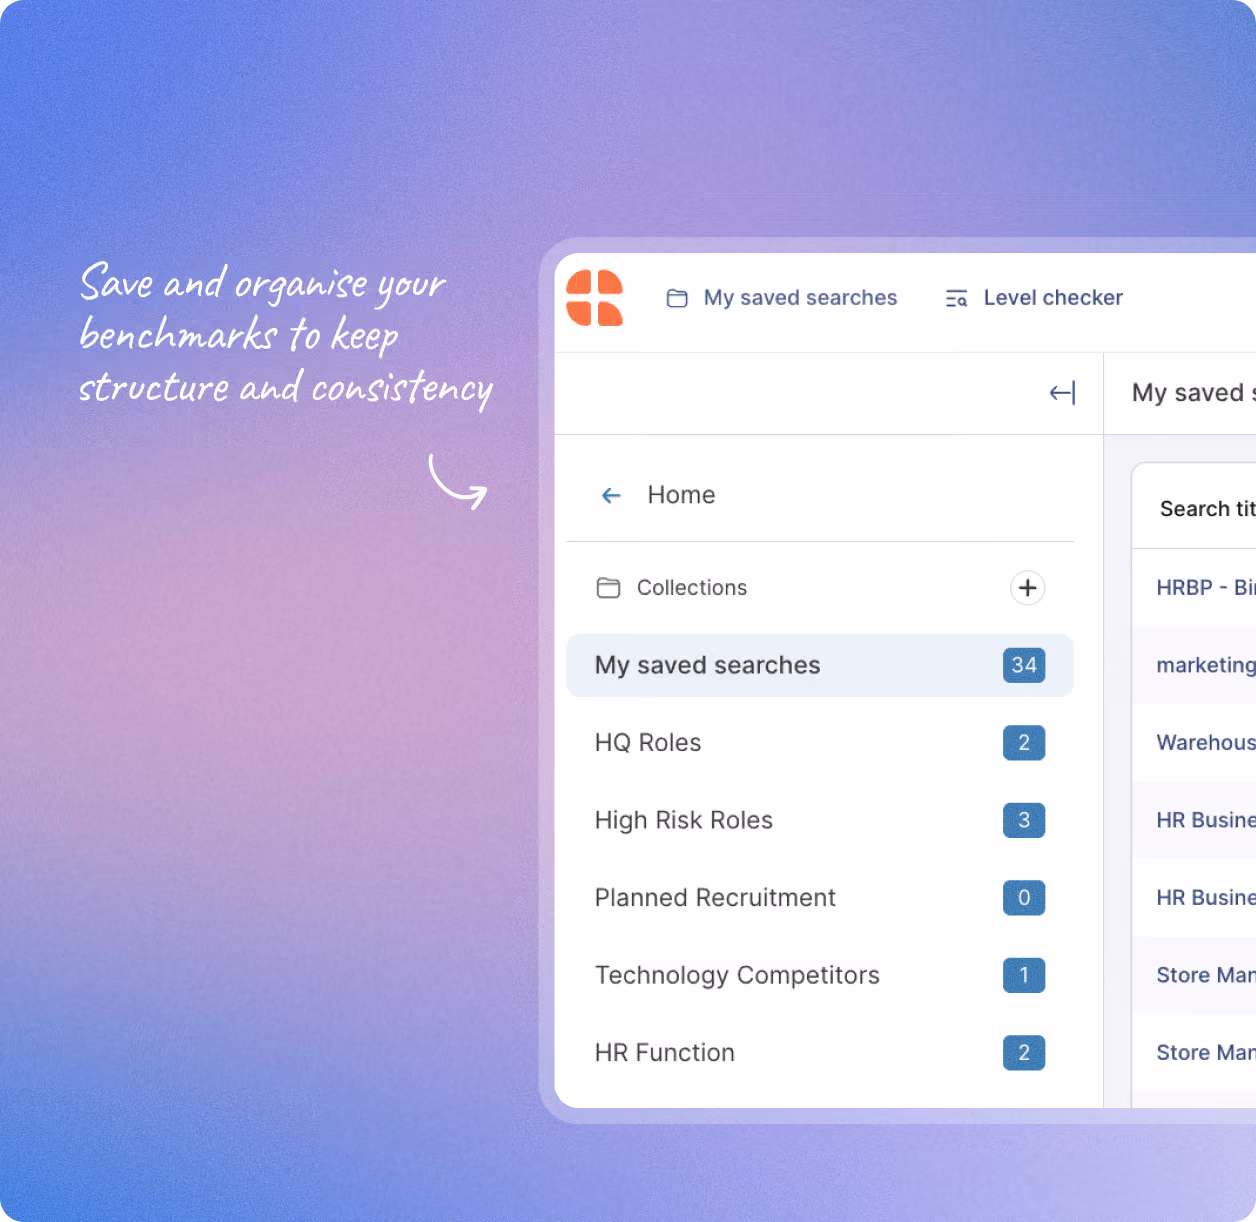Viewport: 1256px width, 1222px height.
Task: Click the 34 count badge
Action: [x=1024, y=665]
